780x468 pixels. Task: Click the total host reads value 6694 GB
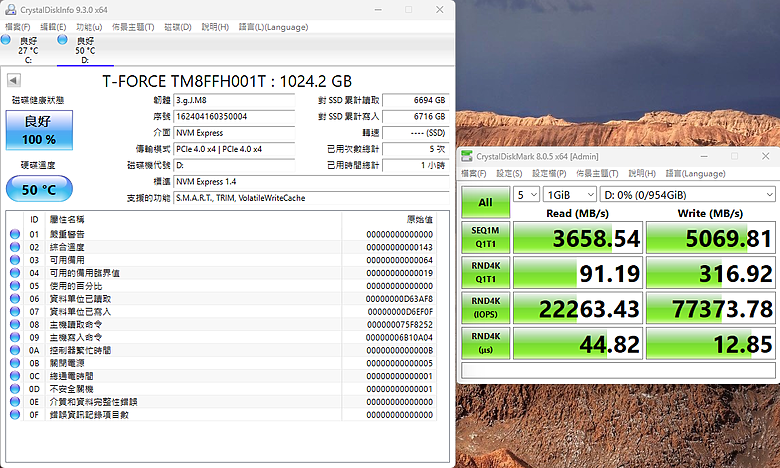click(415, 100)
